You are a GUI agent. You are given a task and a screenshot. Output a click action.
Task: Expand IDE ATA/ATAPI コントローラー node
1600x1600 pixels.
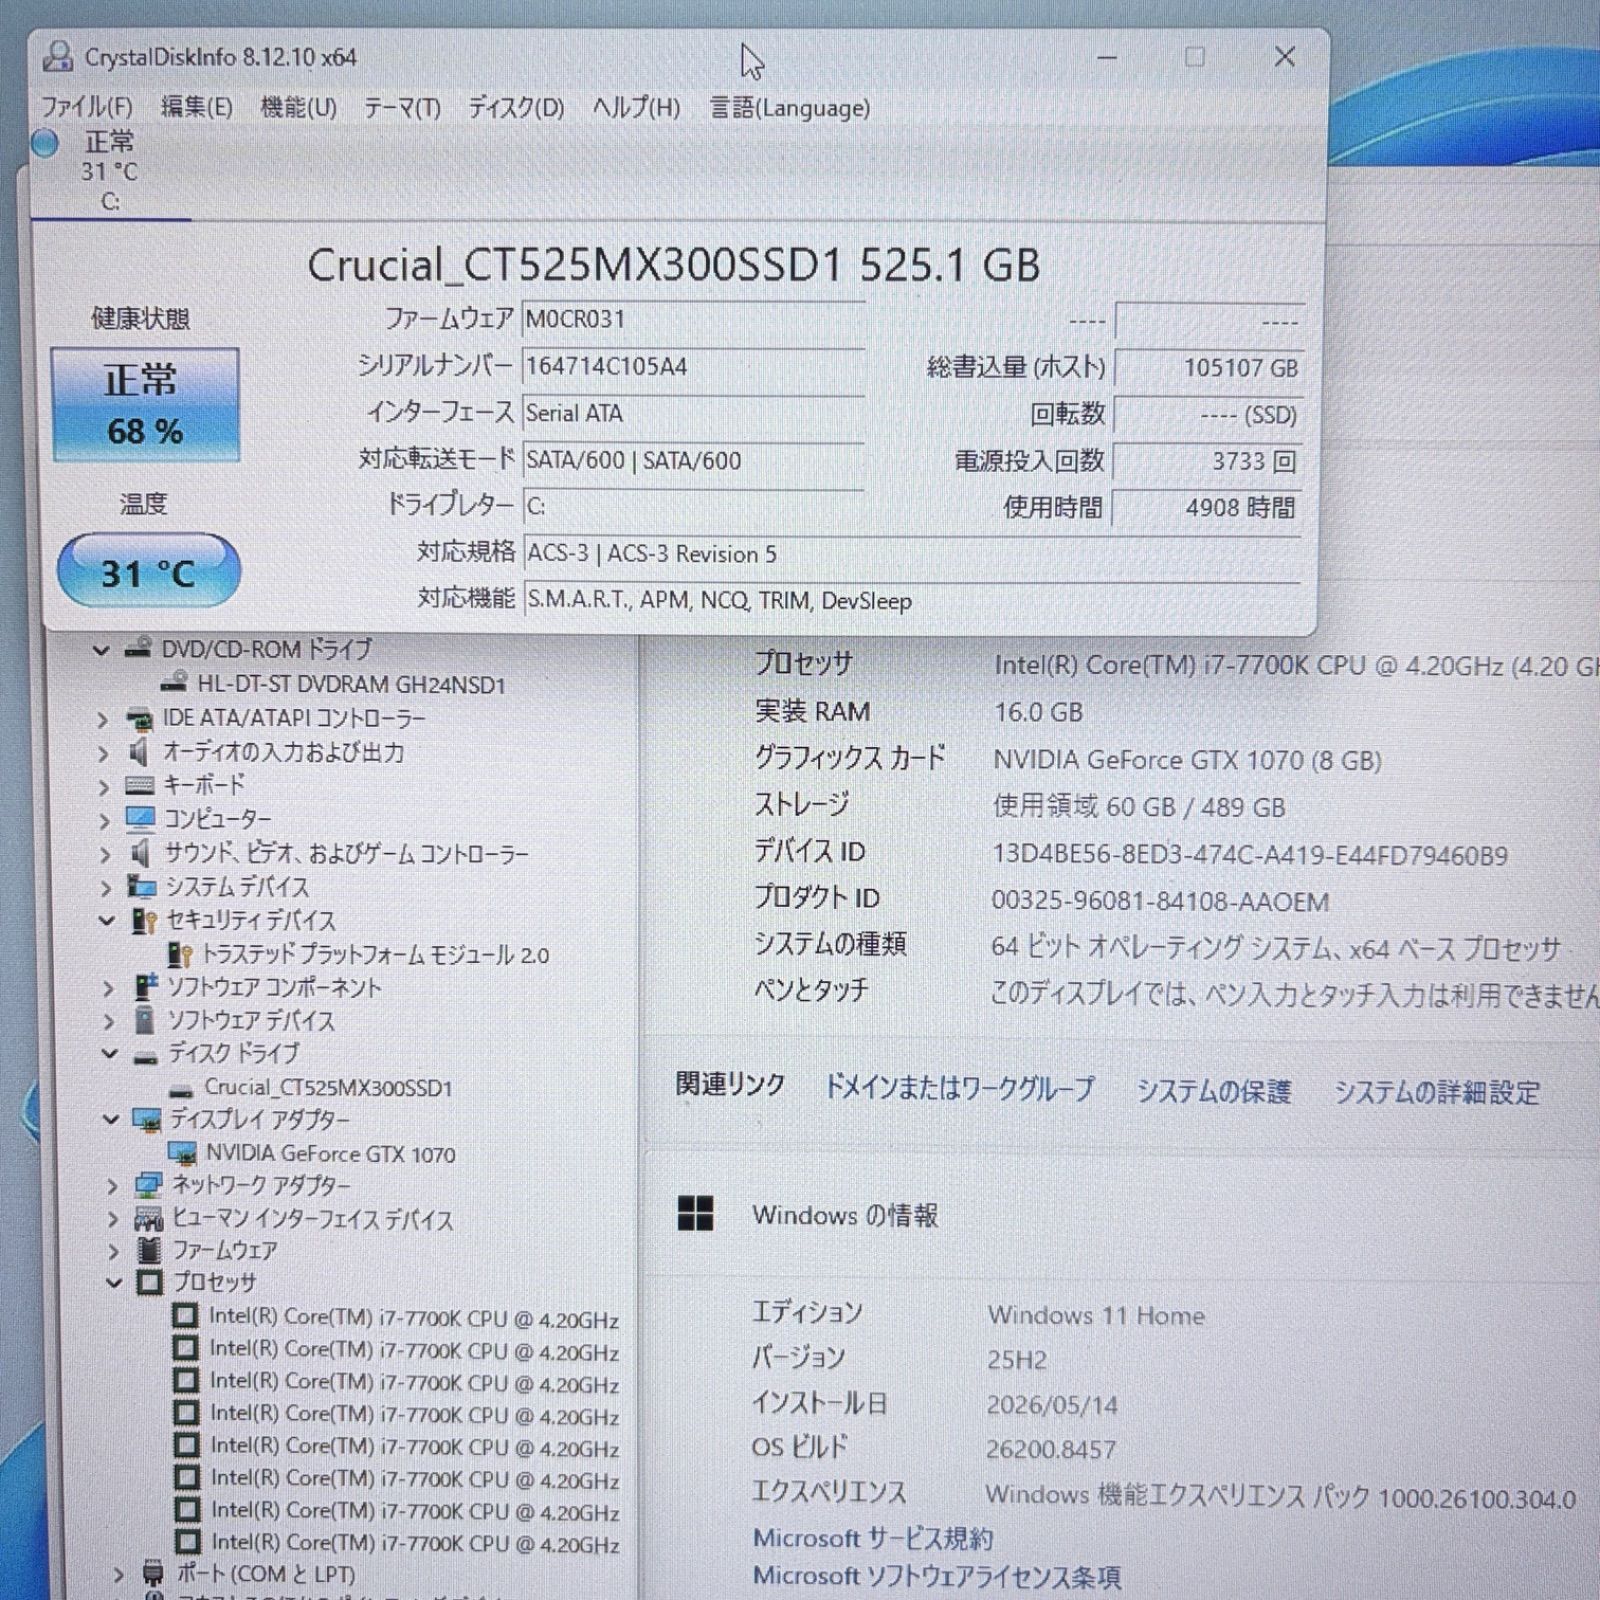coord(102,719)
